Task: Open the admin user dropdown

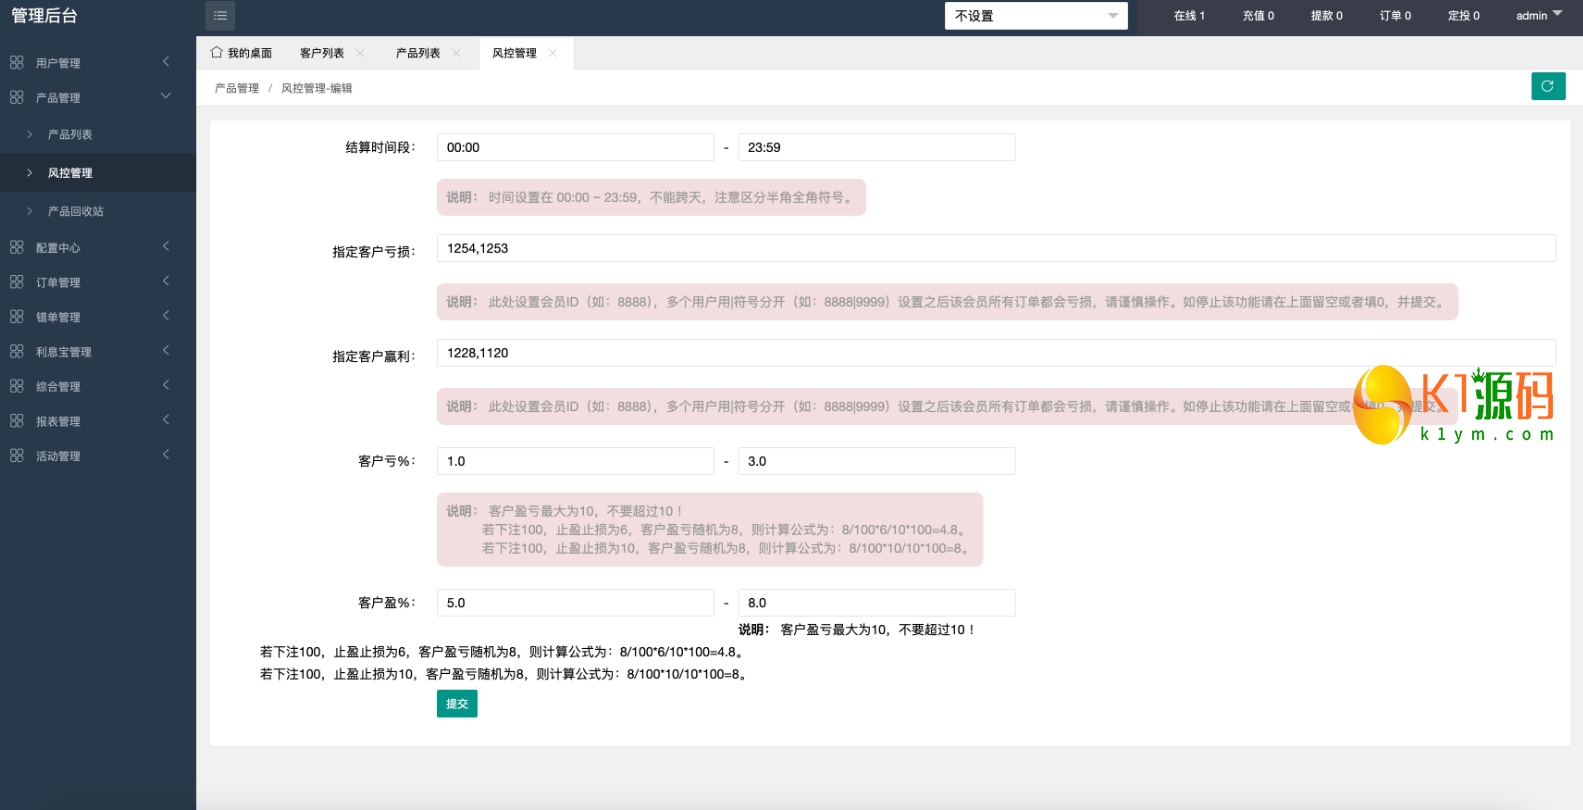Action: coord(1538,15)
